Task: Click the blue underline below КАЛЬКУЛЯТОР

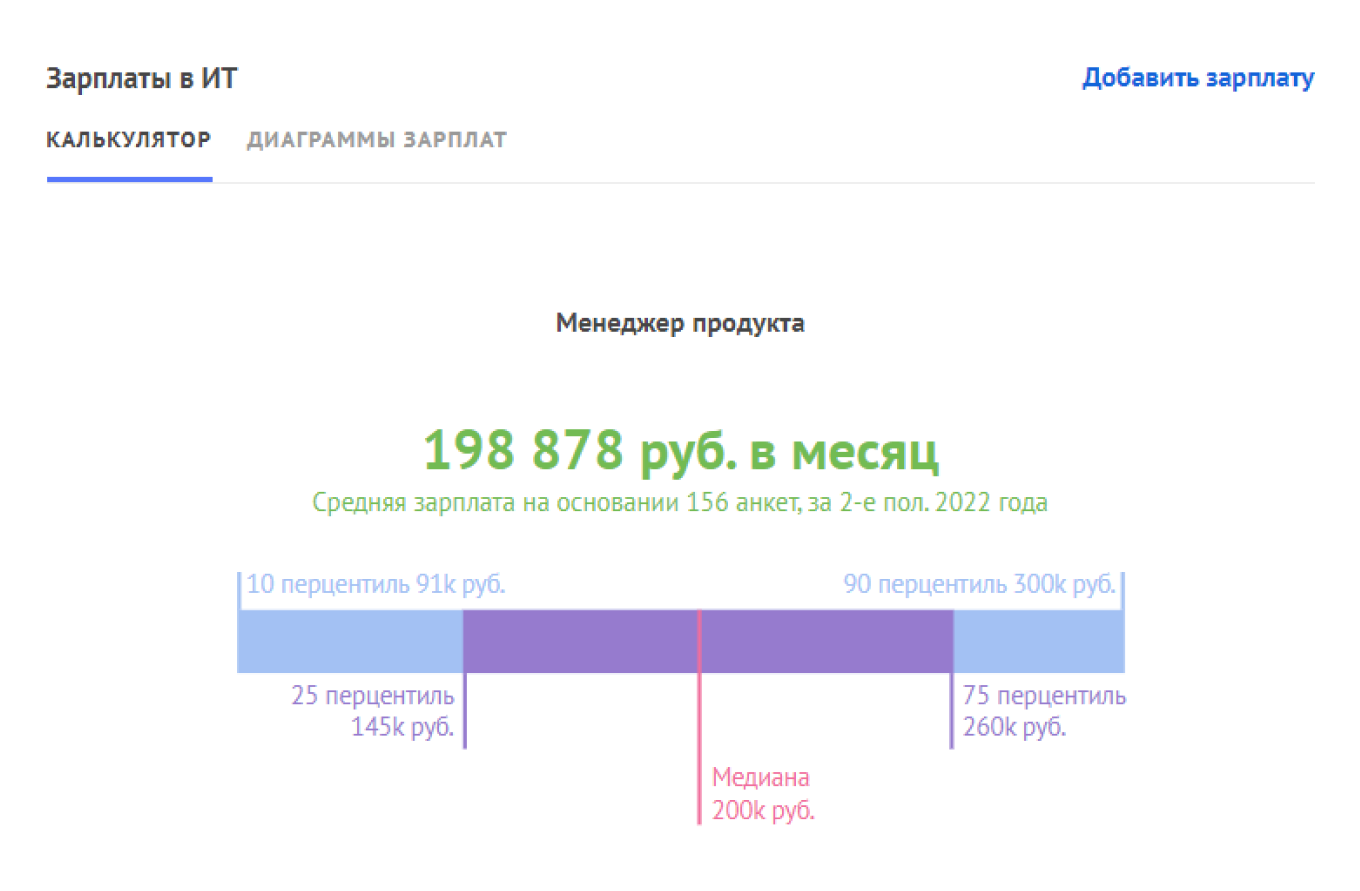Action: tap(130, 181)
